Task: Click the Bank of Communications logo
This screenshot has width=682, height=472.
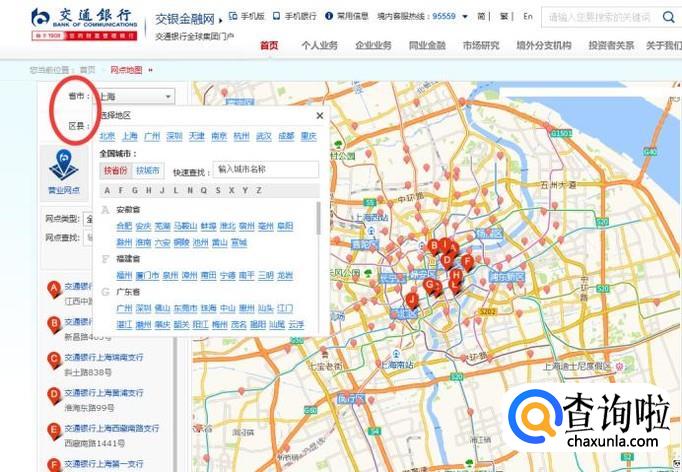Action: click(x=84, y=24)
